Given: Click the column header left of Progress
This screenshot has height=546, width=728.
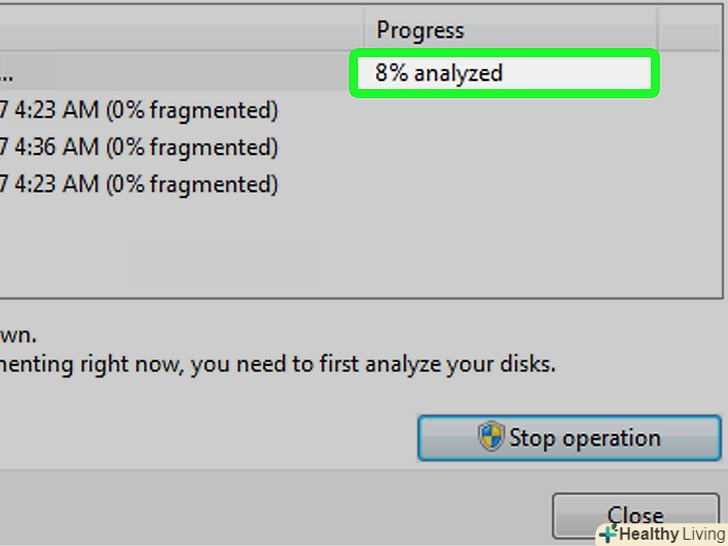Looking at the screenshot, I should [x=180, y=30].
